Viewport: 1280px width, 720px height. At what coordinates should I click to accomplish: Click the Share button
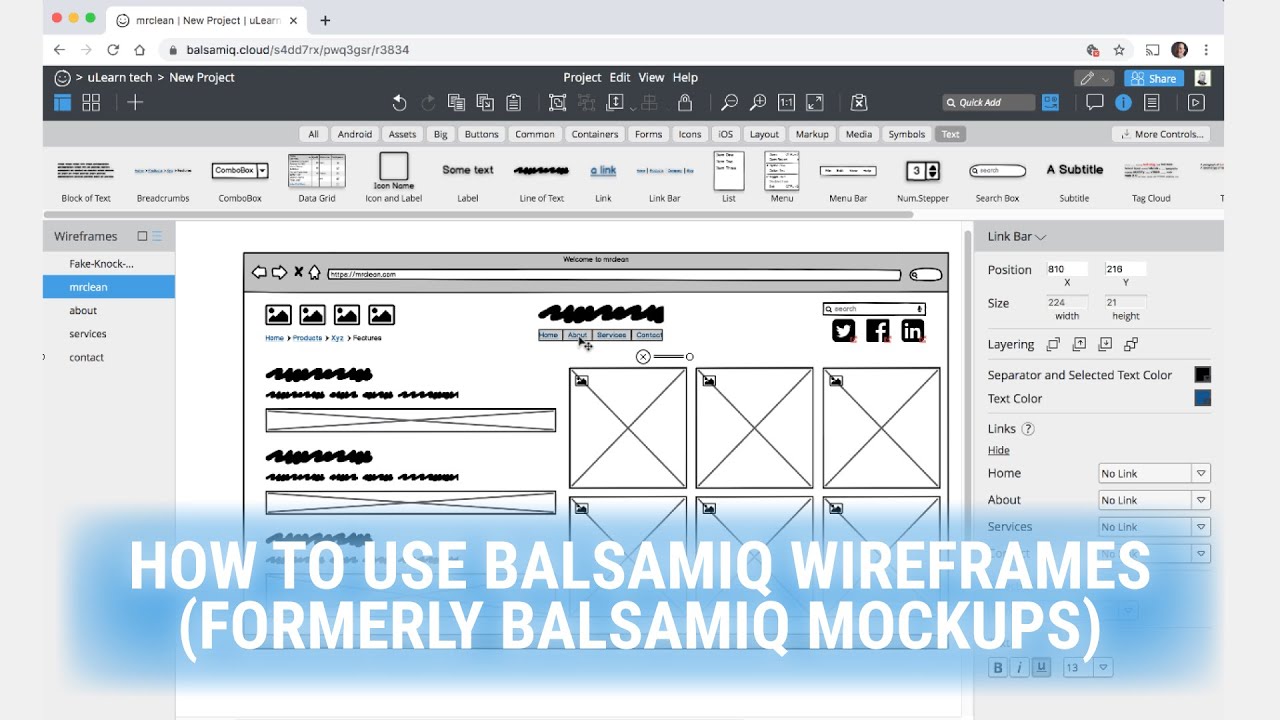[1154, 78]
